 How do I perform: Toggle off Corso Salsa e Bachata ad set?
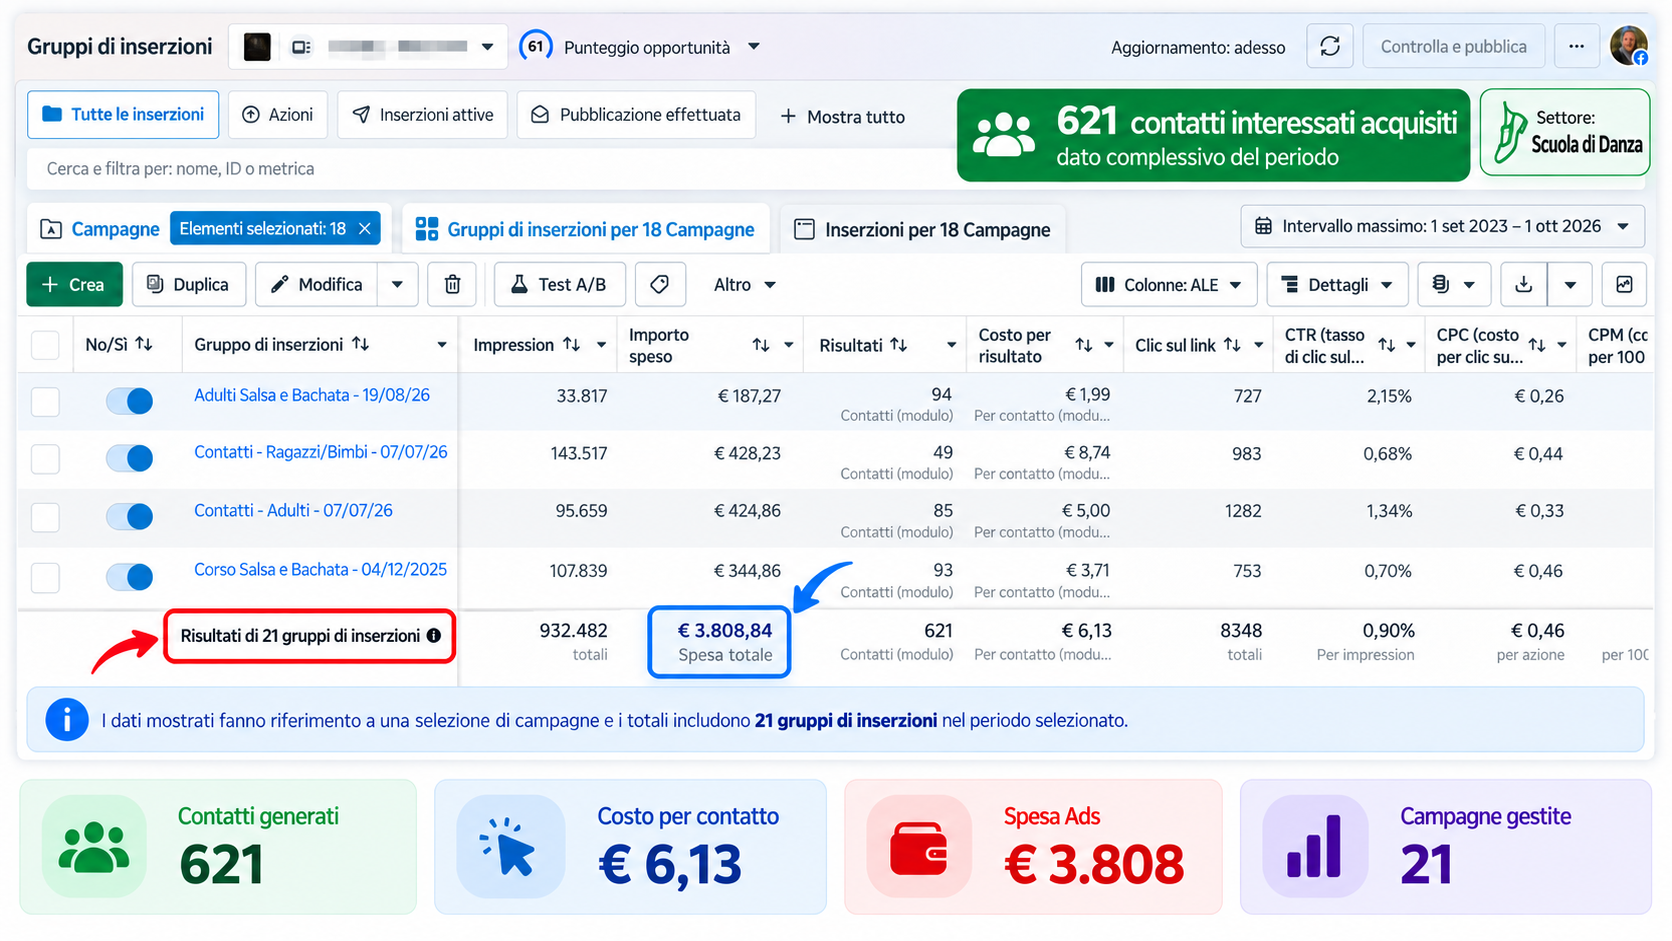[x=130, y=577]
